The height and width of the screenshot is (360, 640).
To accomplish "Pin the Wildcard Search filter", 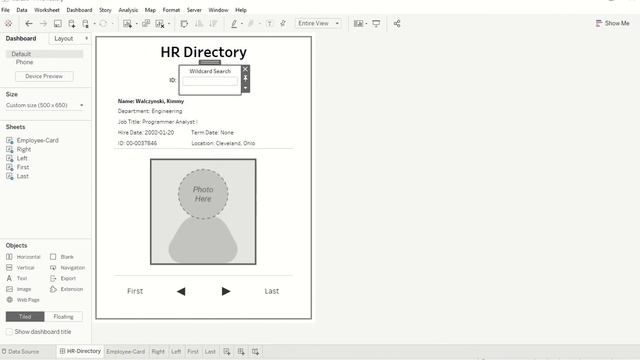I will pyautogui.click(x=245, y=78).
